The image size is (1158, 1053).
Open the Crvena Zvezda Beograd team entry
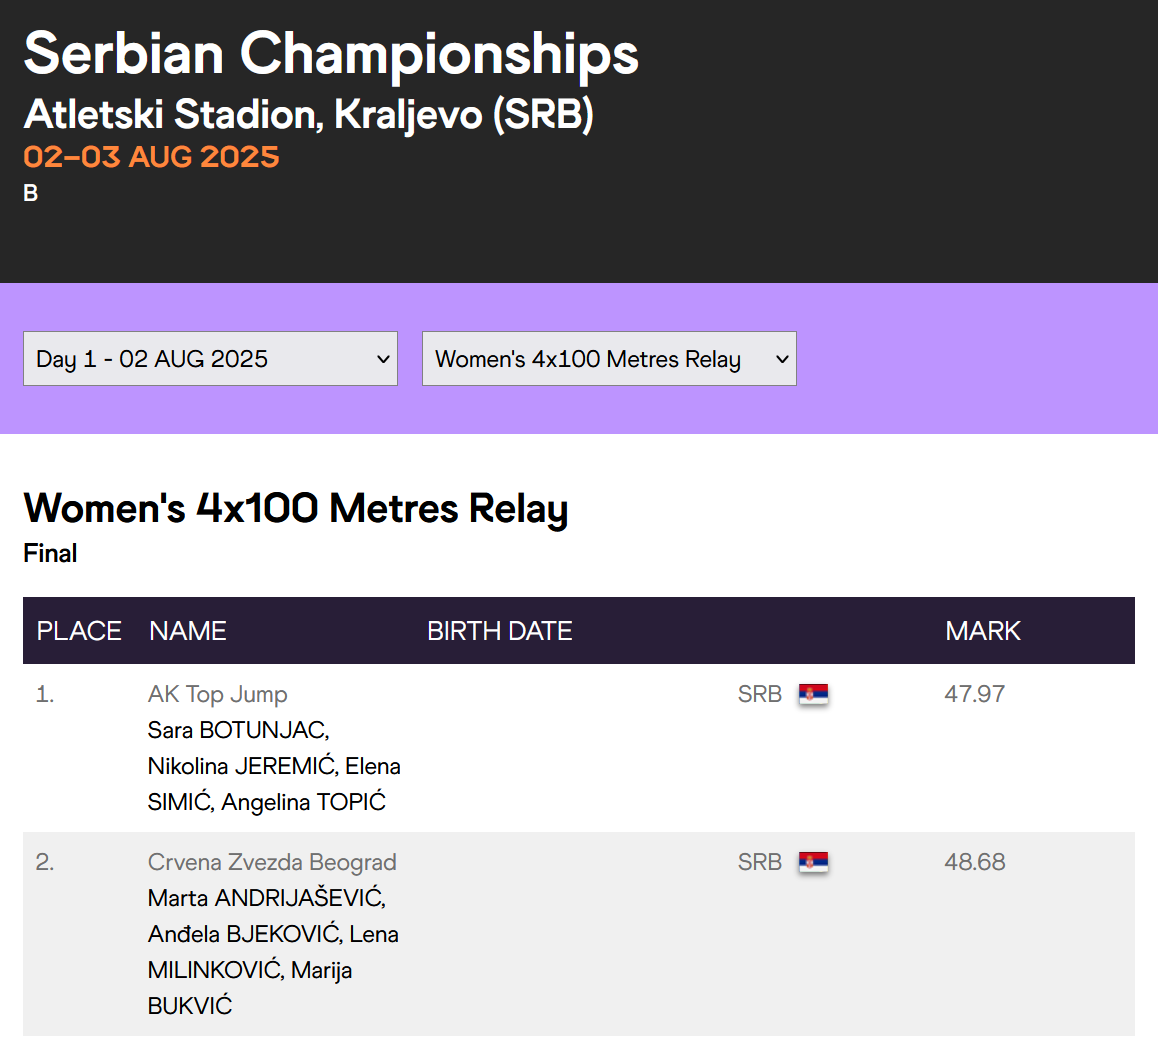point(272,862)
